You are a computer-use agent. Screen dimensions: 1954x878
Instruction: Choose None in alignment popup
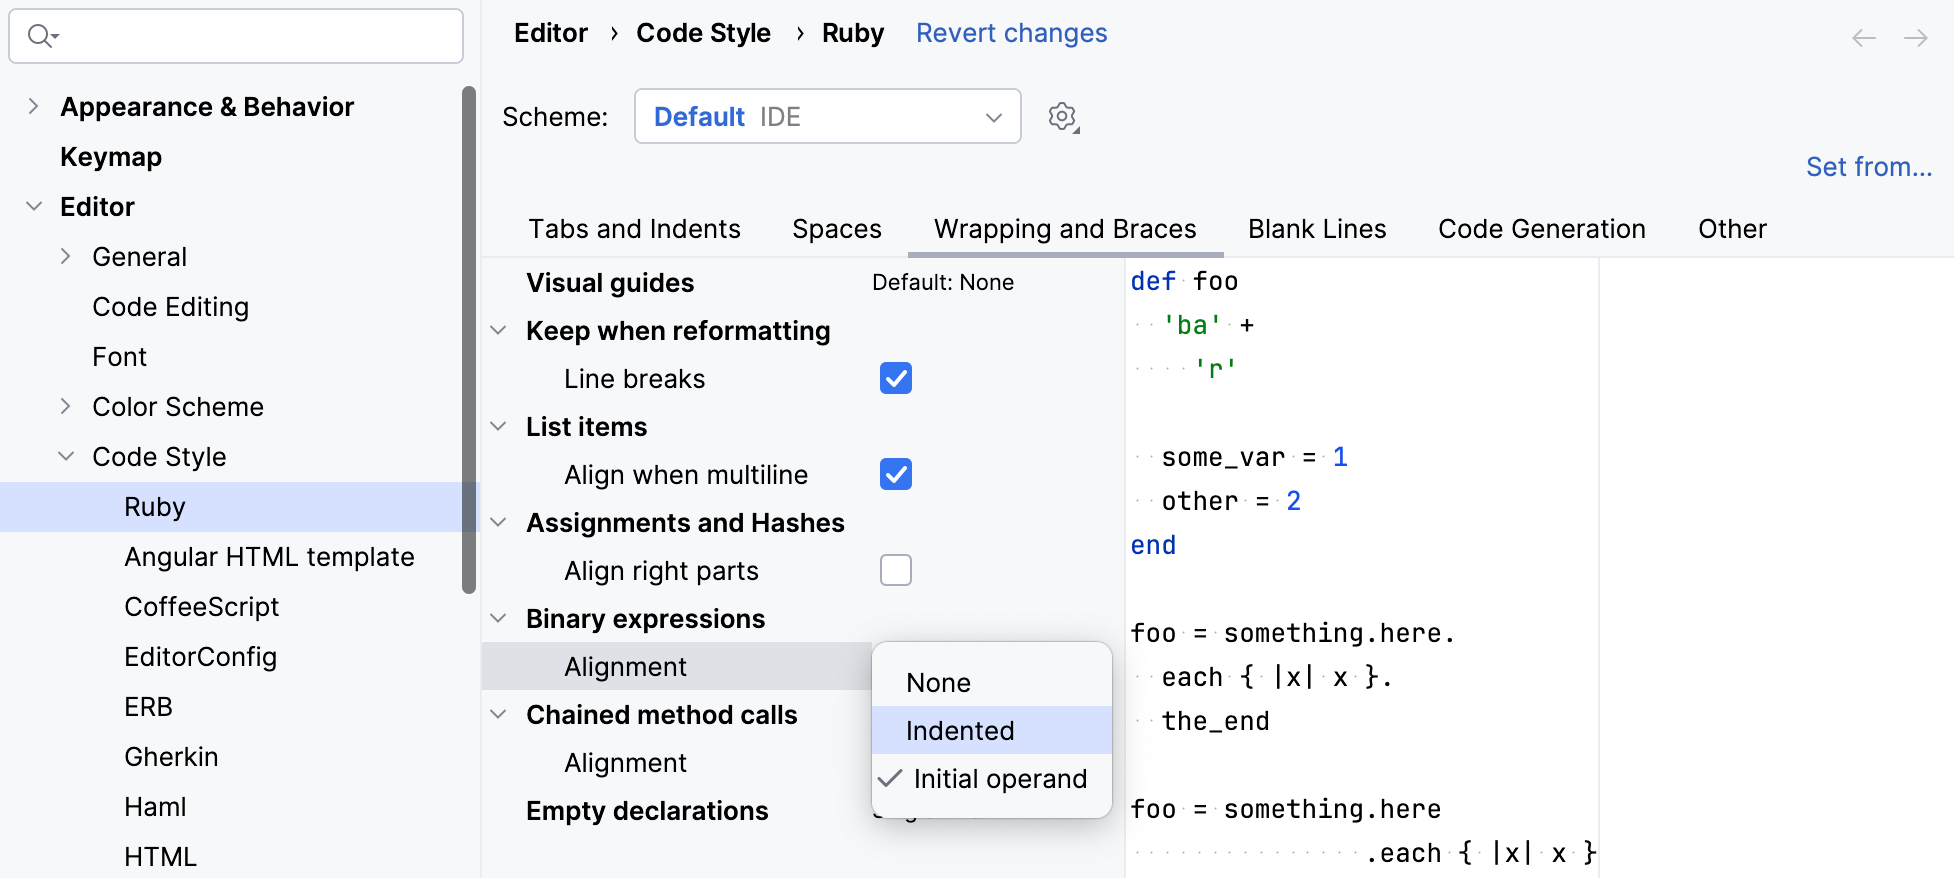tap(938, 683)
